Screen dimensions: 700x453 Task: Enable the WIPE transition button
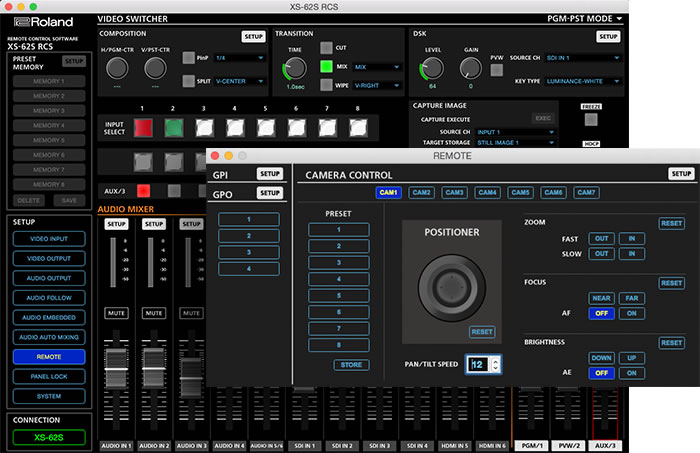(326, 85)
